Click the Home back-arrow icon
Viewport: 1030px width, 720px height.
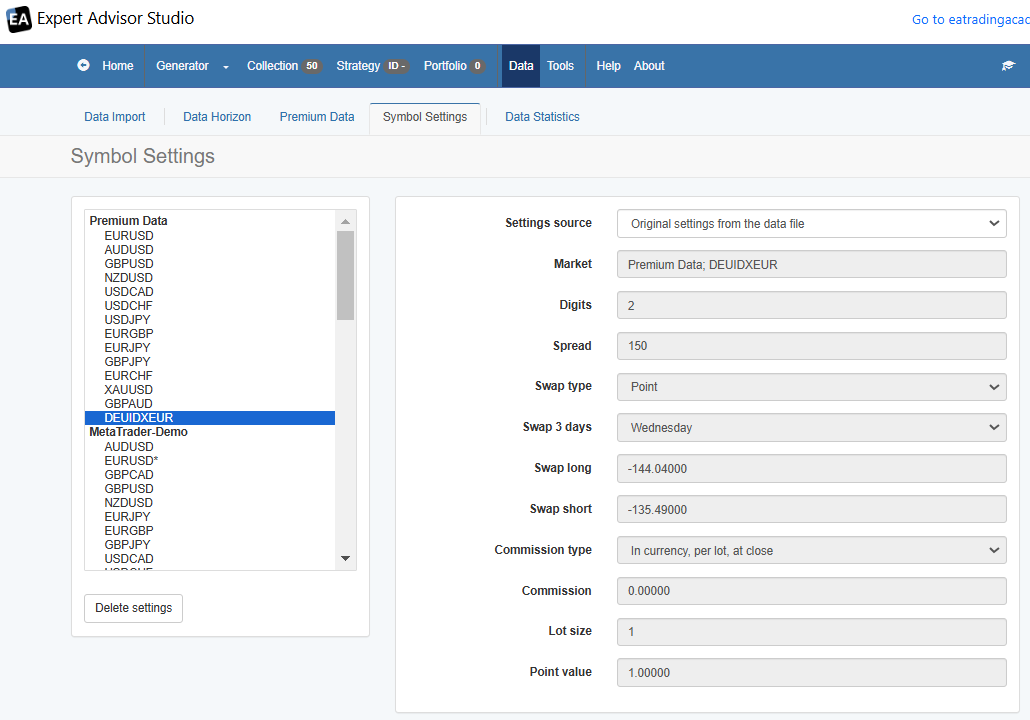click(83, 65)
